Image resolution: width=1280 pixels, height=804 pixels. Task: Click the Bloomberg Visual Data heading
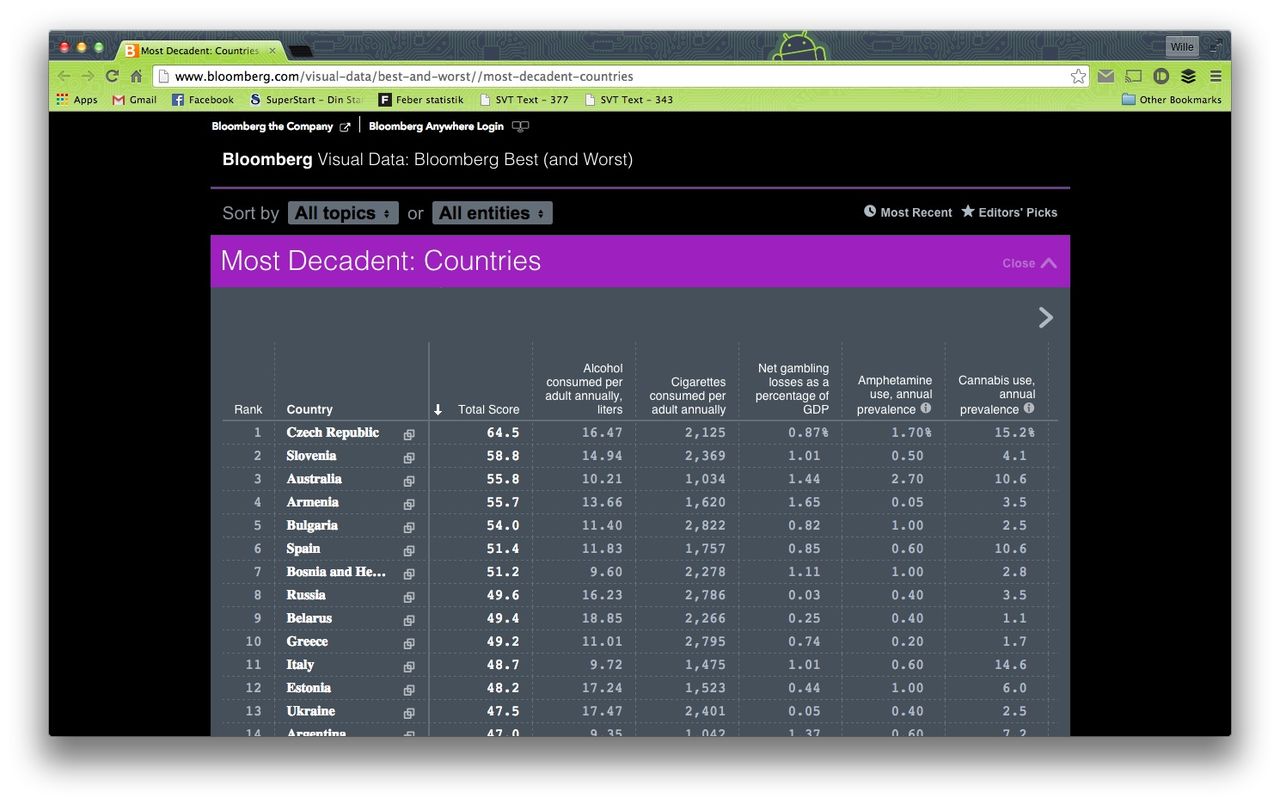point(427,159)
